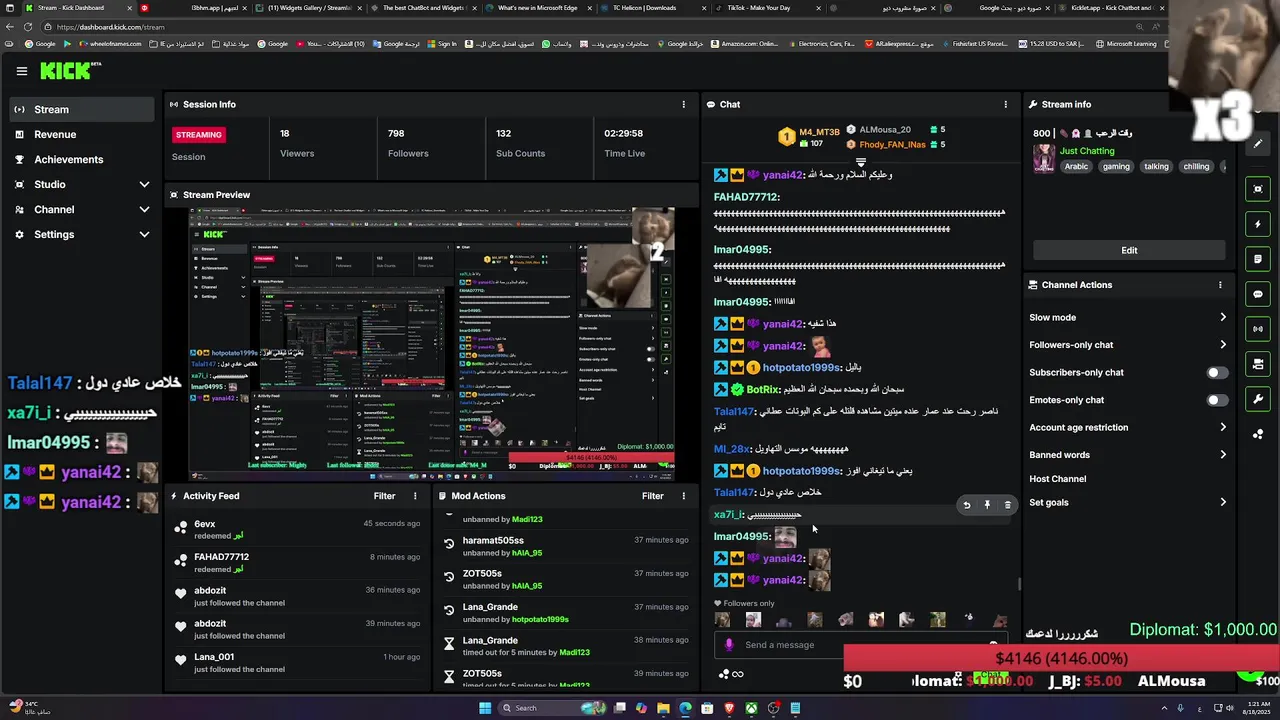Open Mod Actions kebab menu
Screen dimensions: 1280x720
click(684, 496)
